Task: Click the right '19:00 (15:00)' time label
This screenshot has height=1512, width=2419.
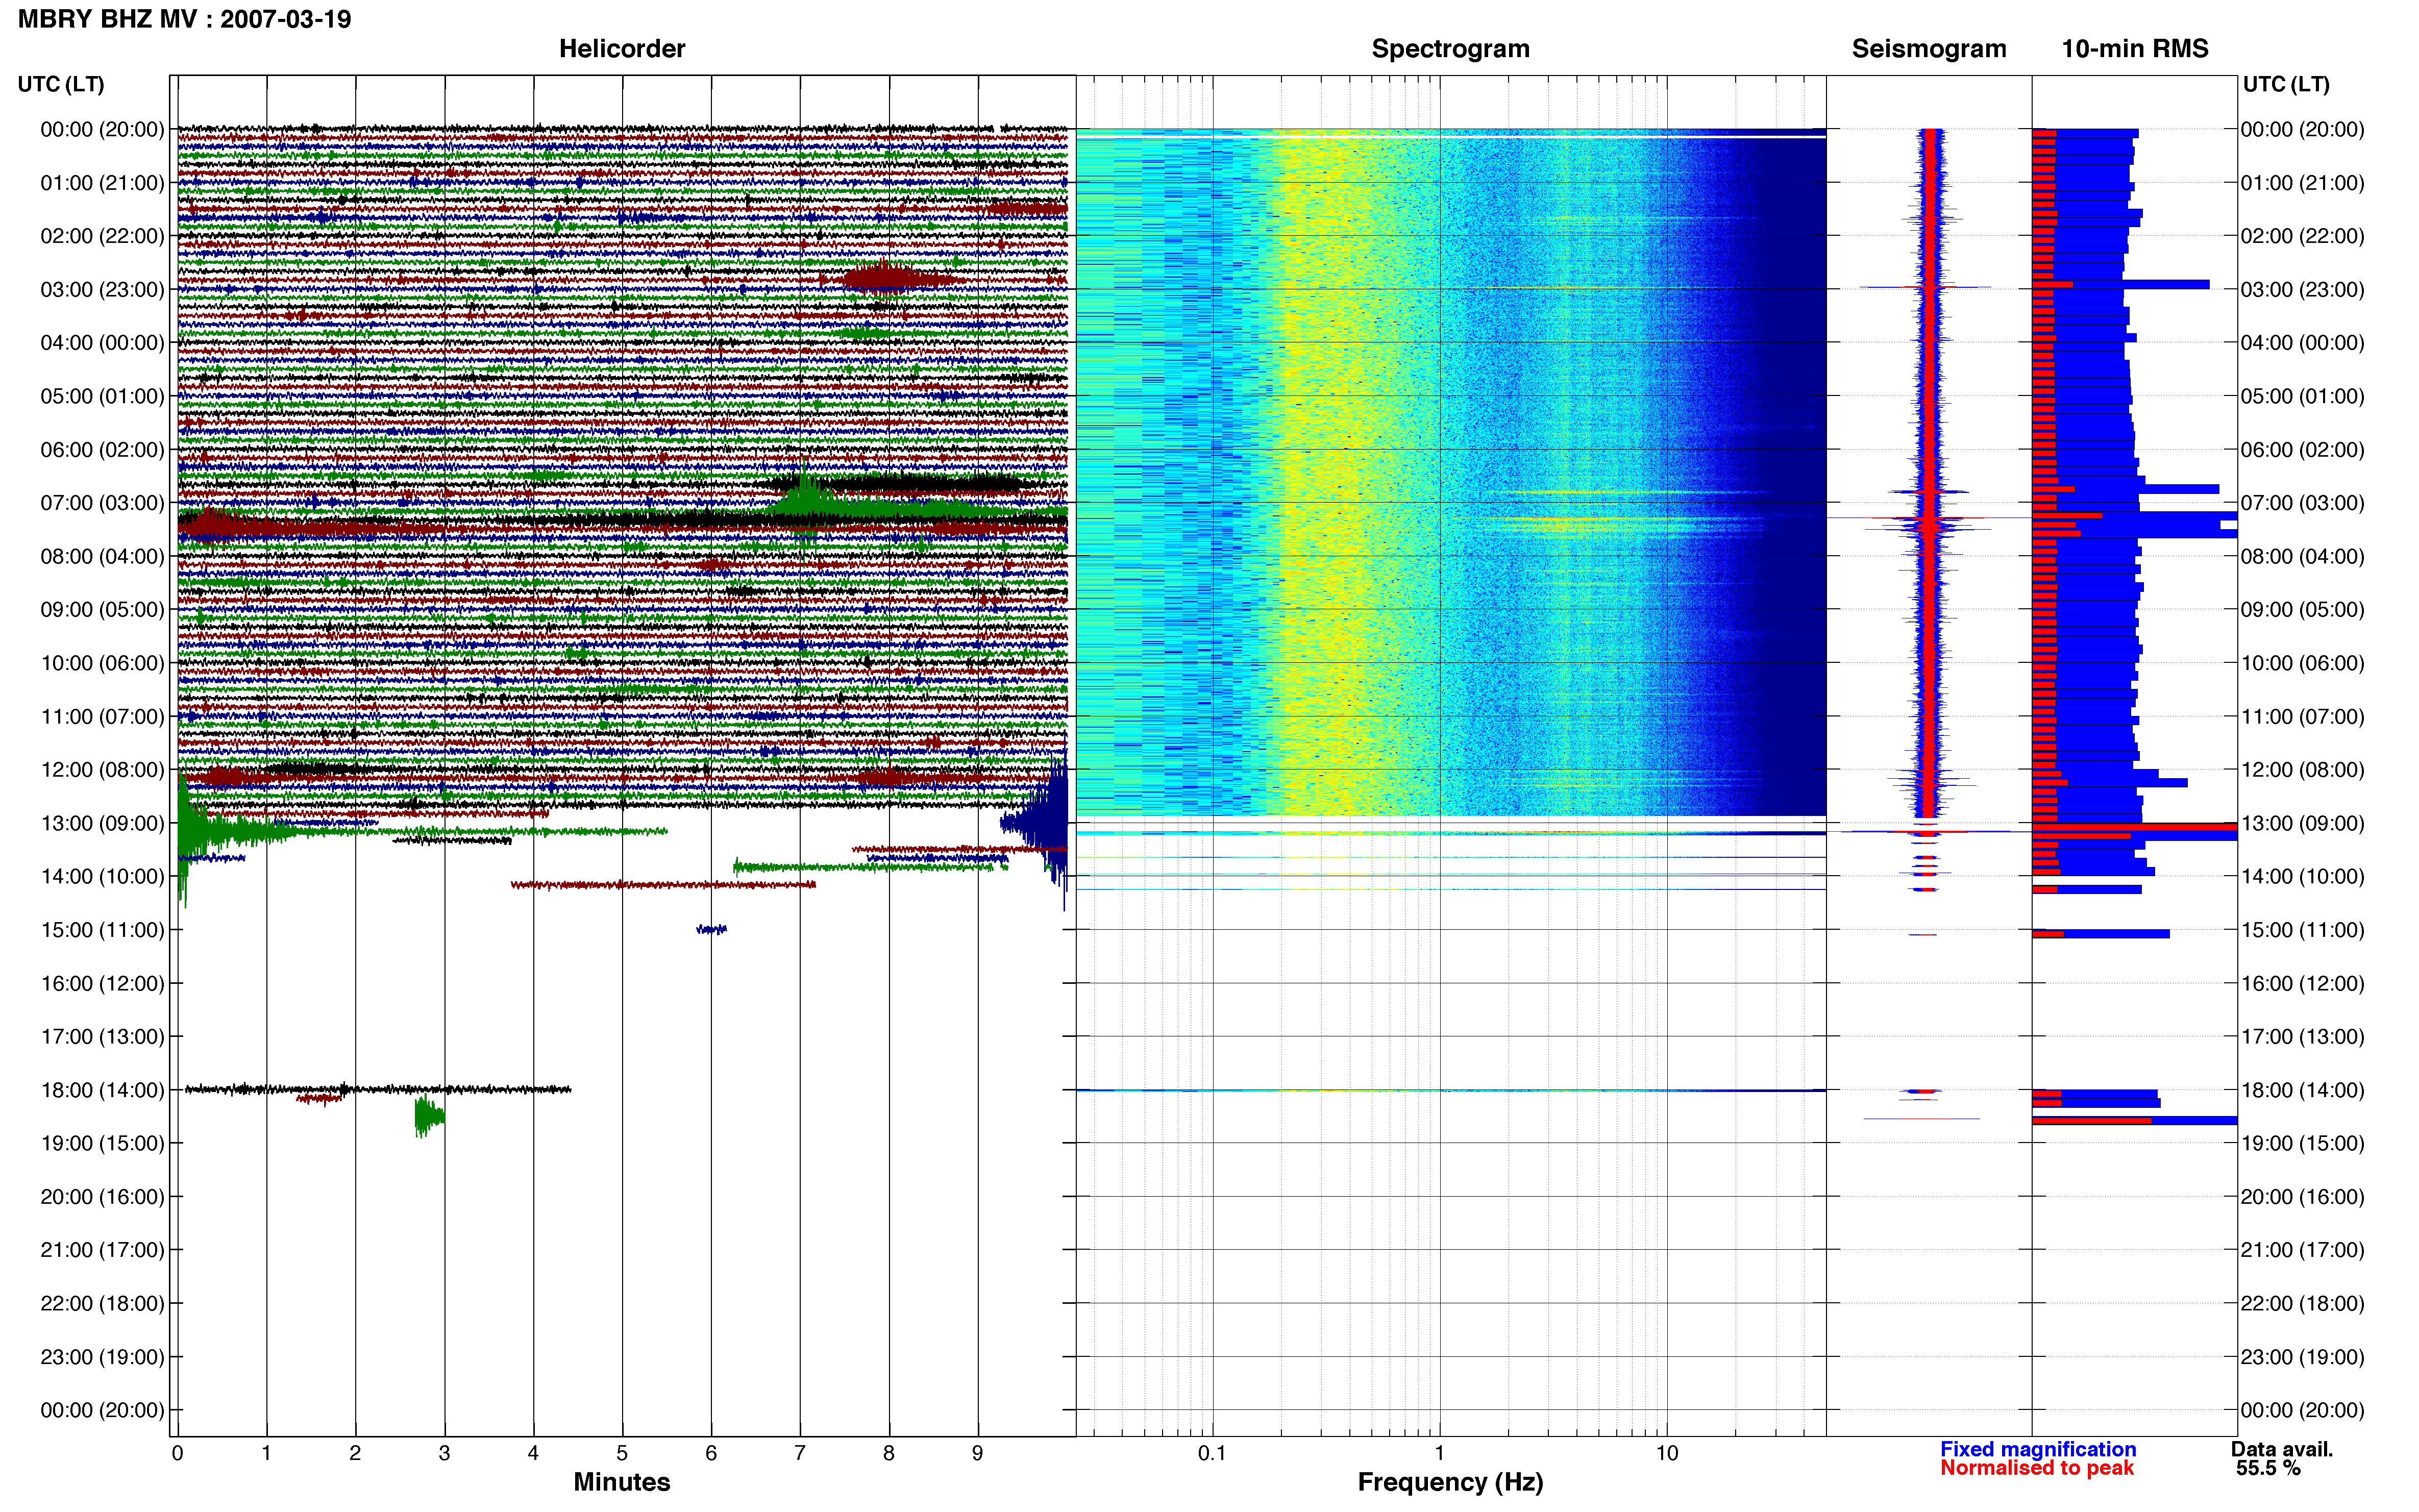Action: point(2302,1143)
